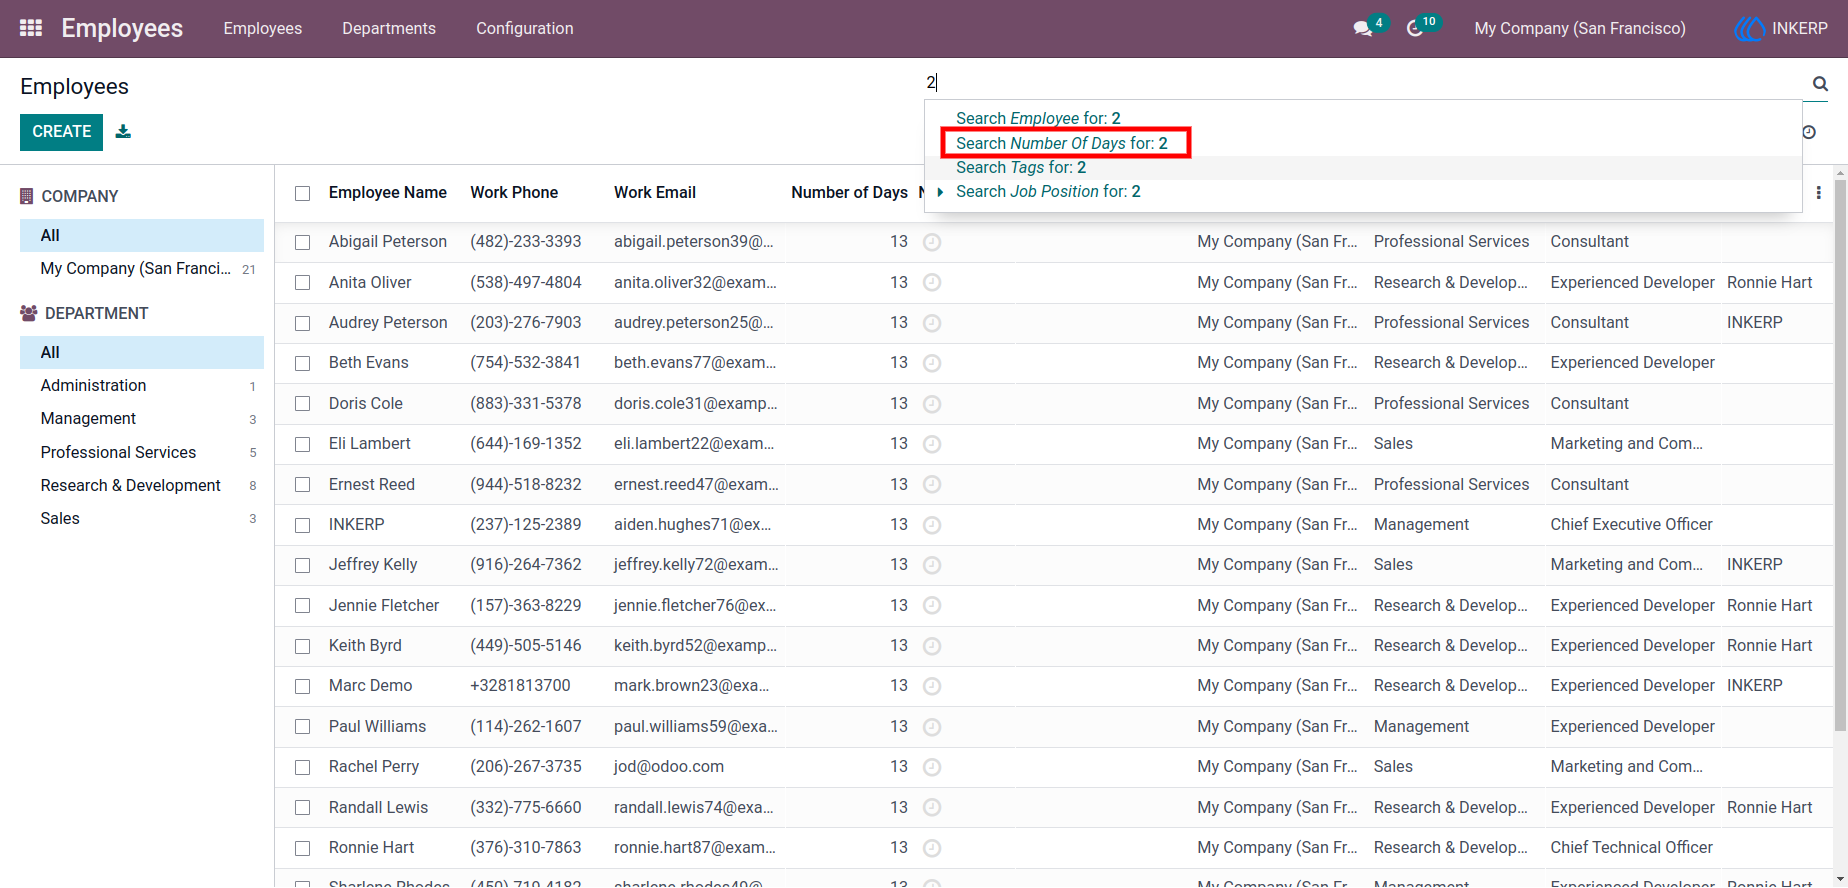The image size is (1848, 888).
Task: Open the activities clock icon in navbar
Action: tap(1414, 29)
